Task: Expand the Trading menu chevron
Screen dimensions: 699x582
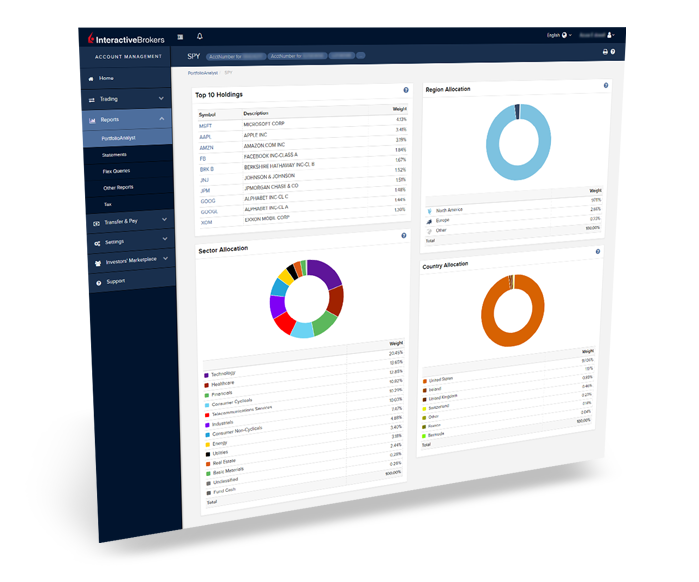Action: [161, 98]
